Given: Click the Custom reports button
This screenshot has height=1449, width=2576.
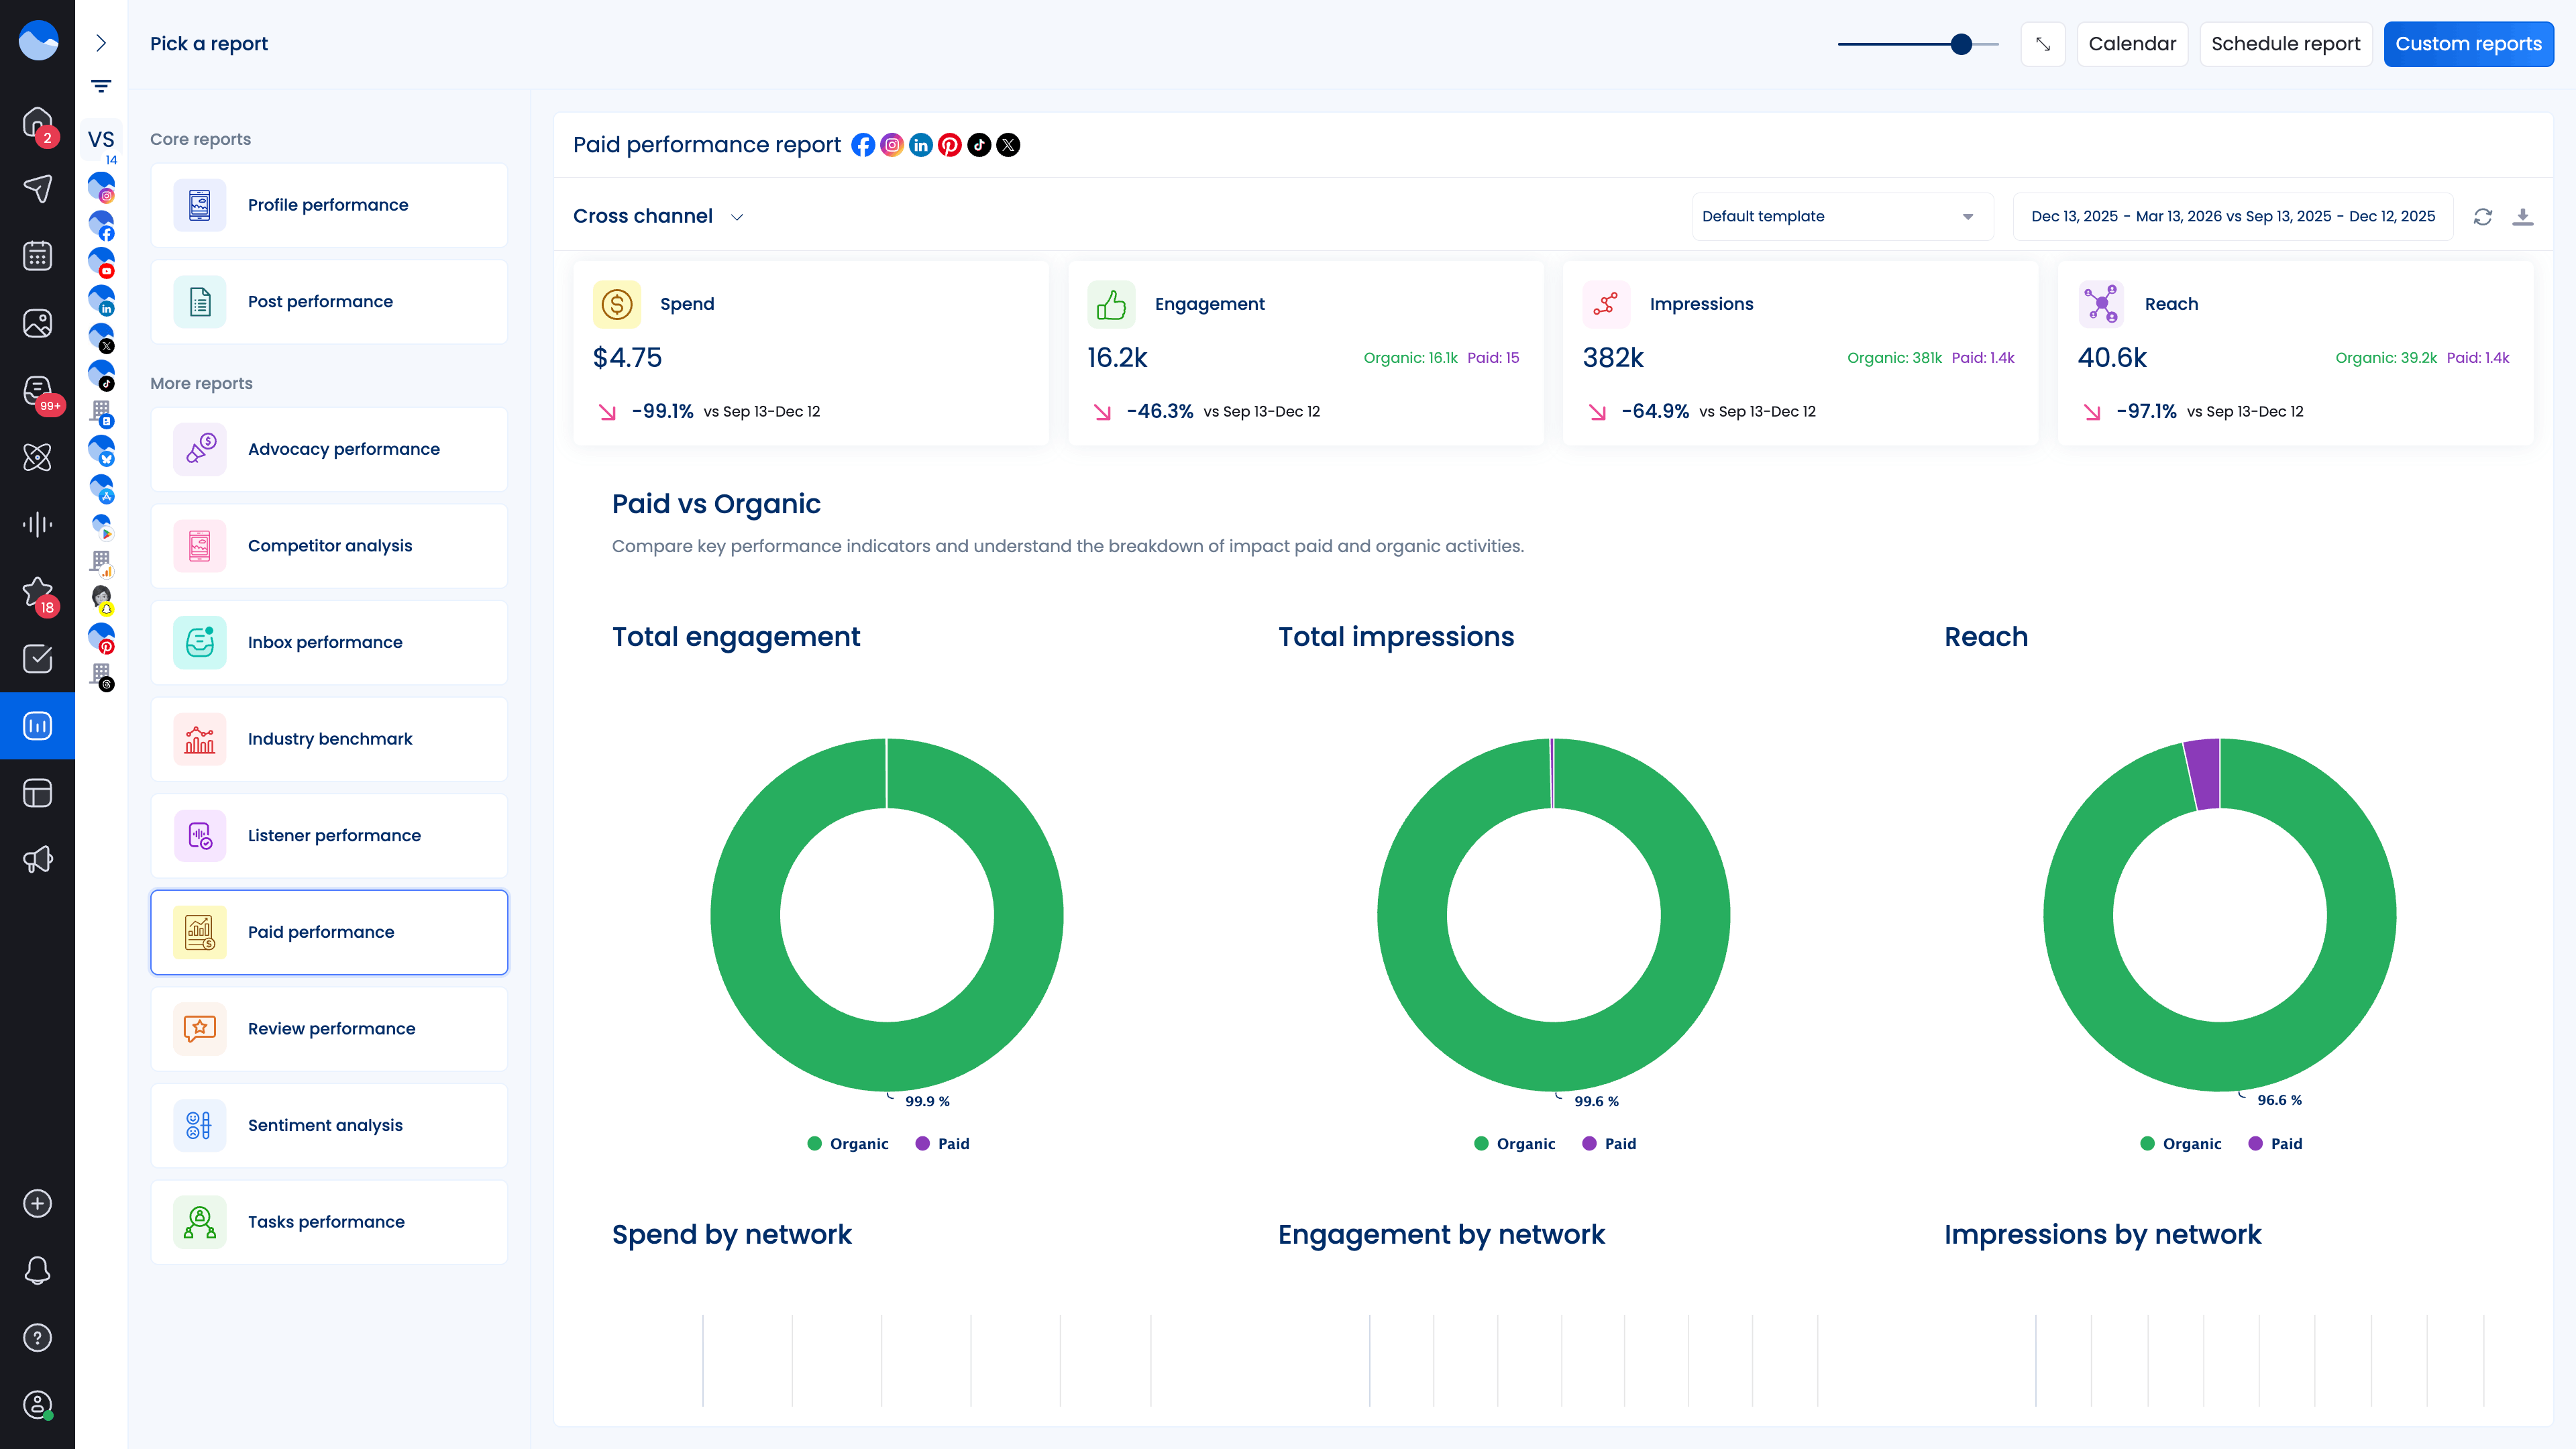Looking at the screenshot, I should (2469, 43).
